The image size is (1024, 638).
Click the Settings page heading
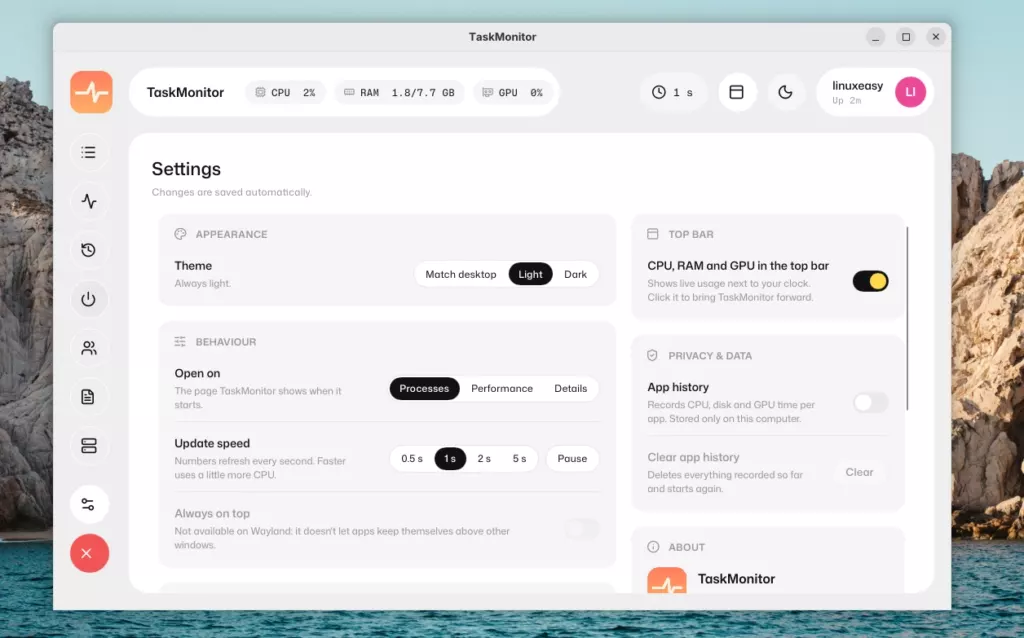click(186, 169)
